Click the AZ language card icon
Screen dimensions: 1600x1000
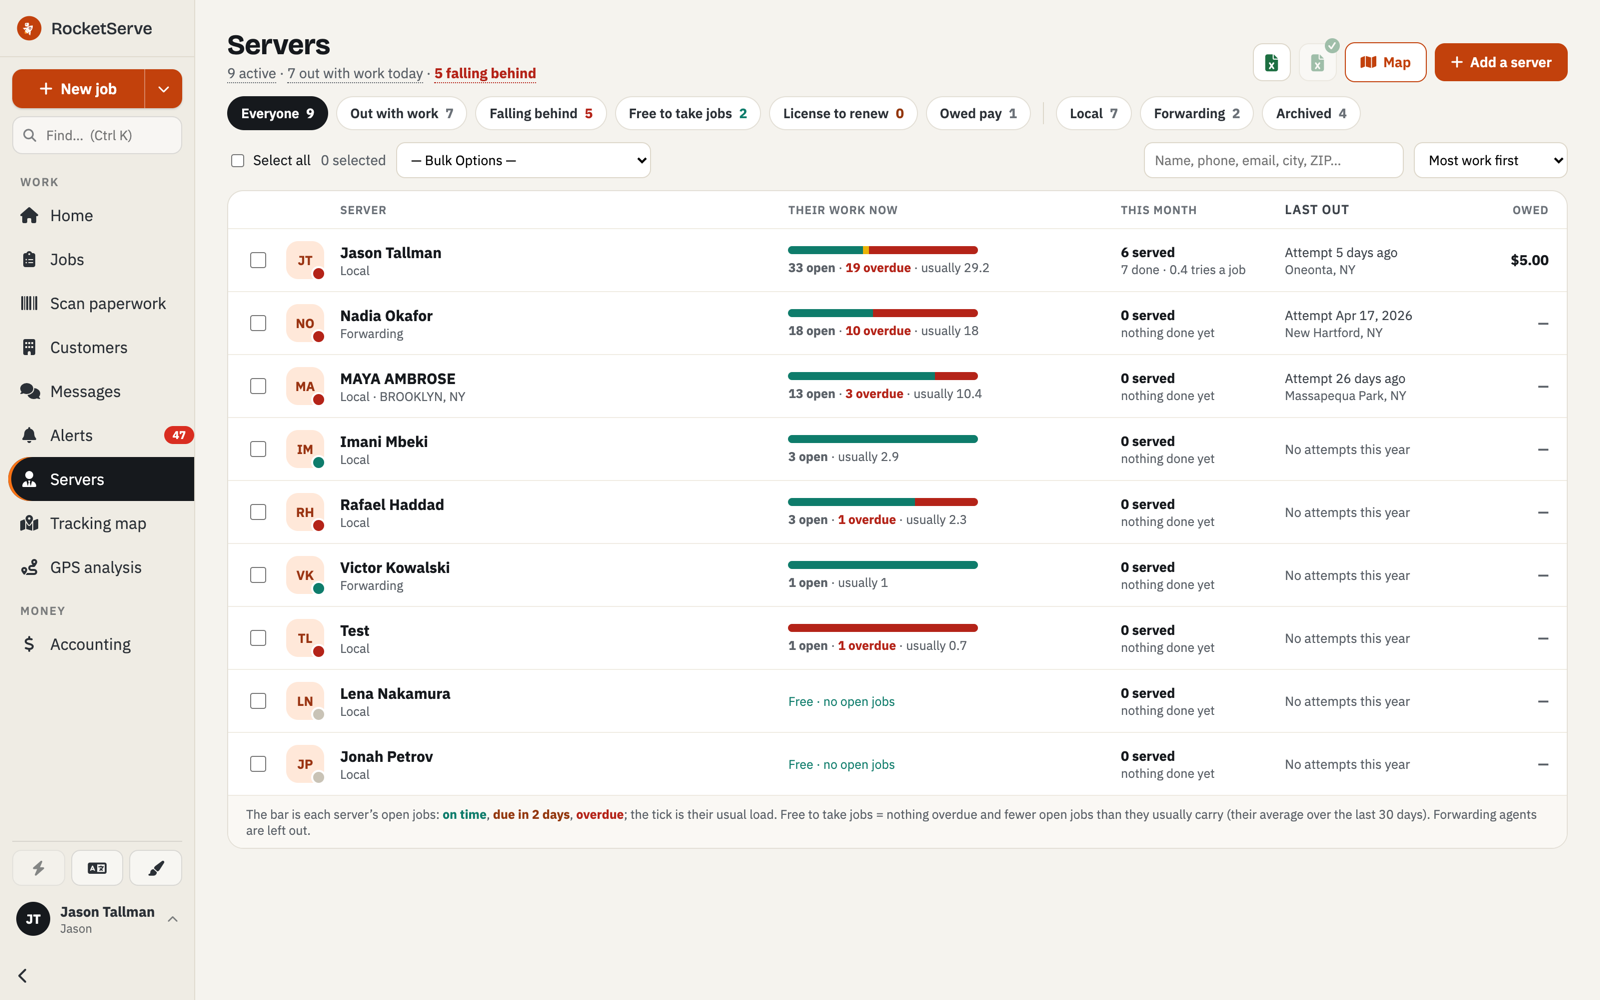pyautogui.click(x=97, y=868)
